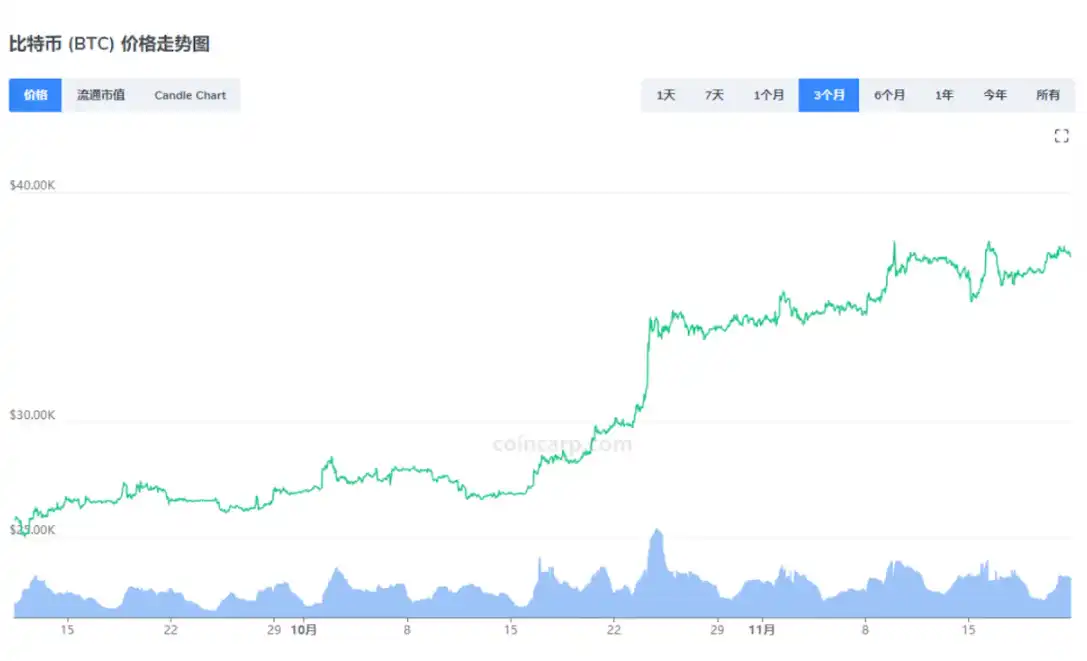Select the 价格 price tab
Image resolution: width=1087 pixels, height=661 pixels.
(35, 95)
